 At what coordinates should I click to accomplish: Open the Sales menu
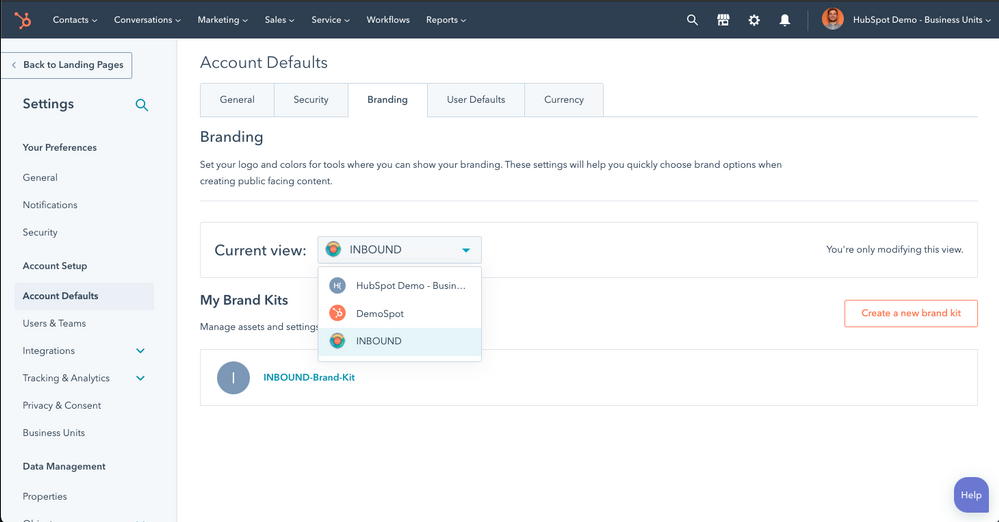[x=279, y=20]
